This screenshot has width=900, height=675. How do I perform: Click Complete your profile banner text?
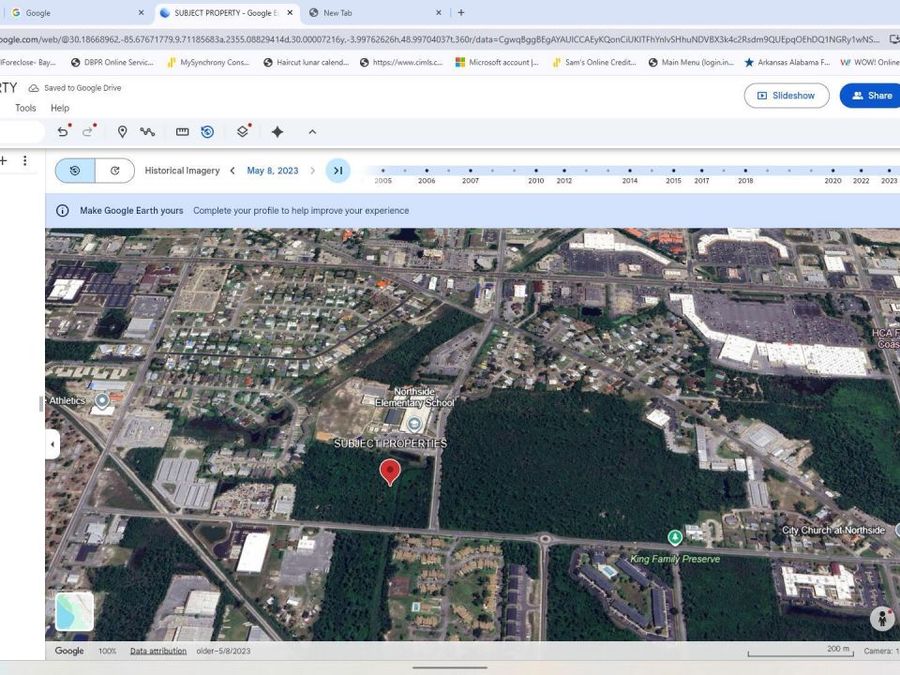(301, 211)
